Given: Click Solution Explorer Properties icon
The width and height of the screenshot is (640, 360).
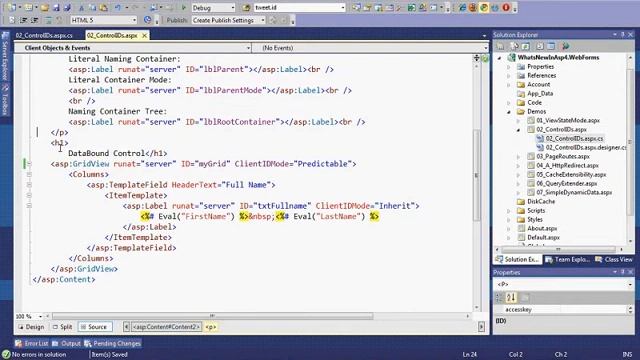Looking at the screenshot, I should 500,46.
